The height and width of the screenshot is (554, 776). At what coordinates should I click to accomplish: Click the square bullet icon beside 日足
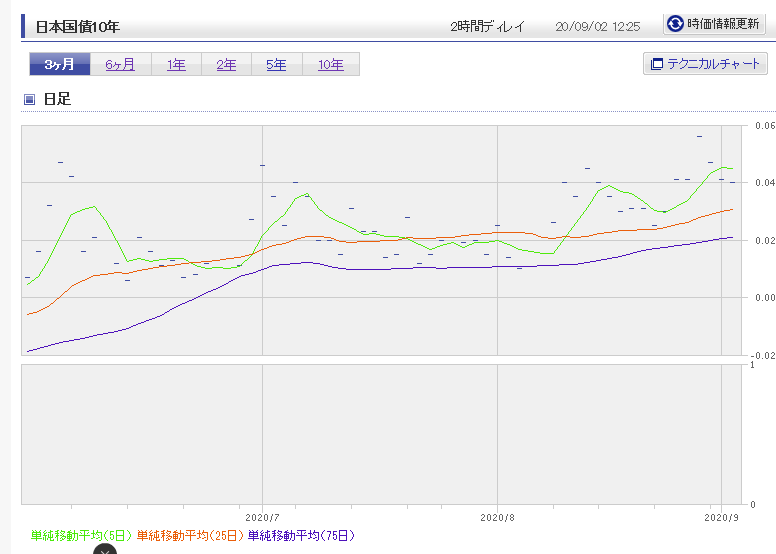pos(29,100)
